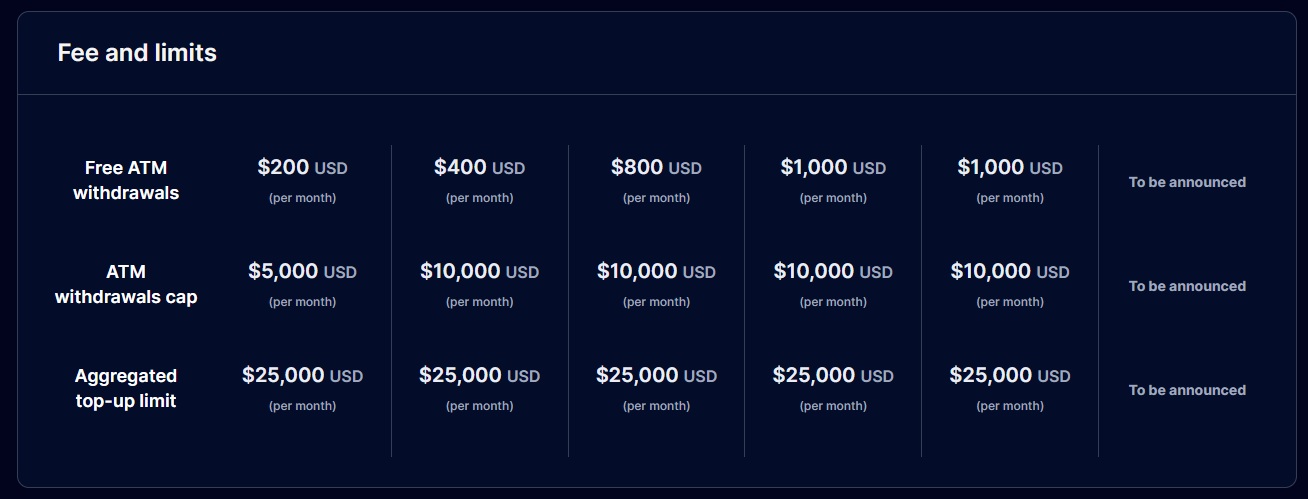The height and width of the screenshot is (499, 1308).
Task: Select the last $25,000 USD top-up limit amount
Action: tap(1010, 375)
